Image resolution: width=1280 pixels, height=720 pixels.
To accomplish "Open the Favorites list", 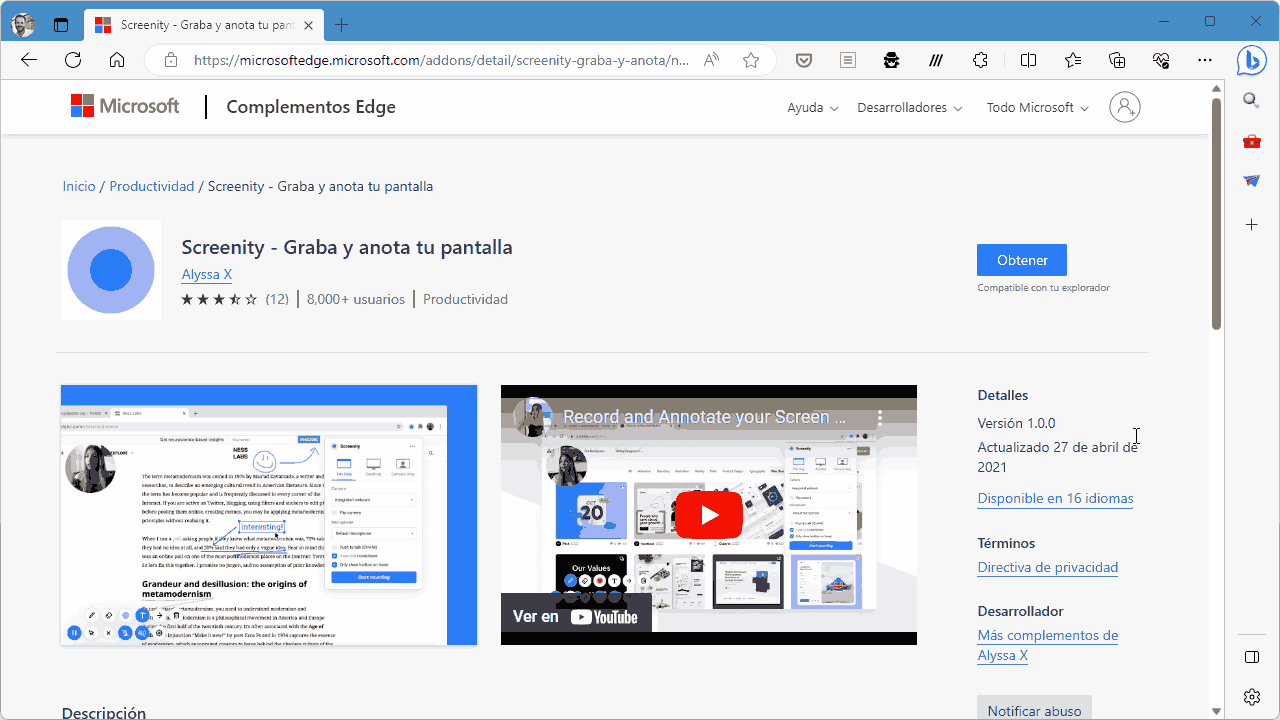I will pyautogui.click(x=1073, y=60).
